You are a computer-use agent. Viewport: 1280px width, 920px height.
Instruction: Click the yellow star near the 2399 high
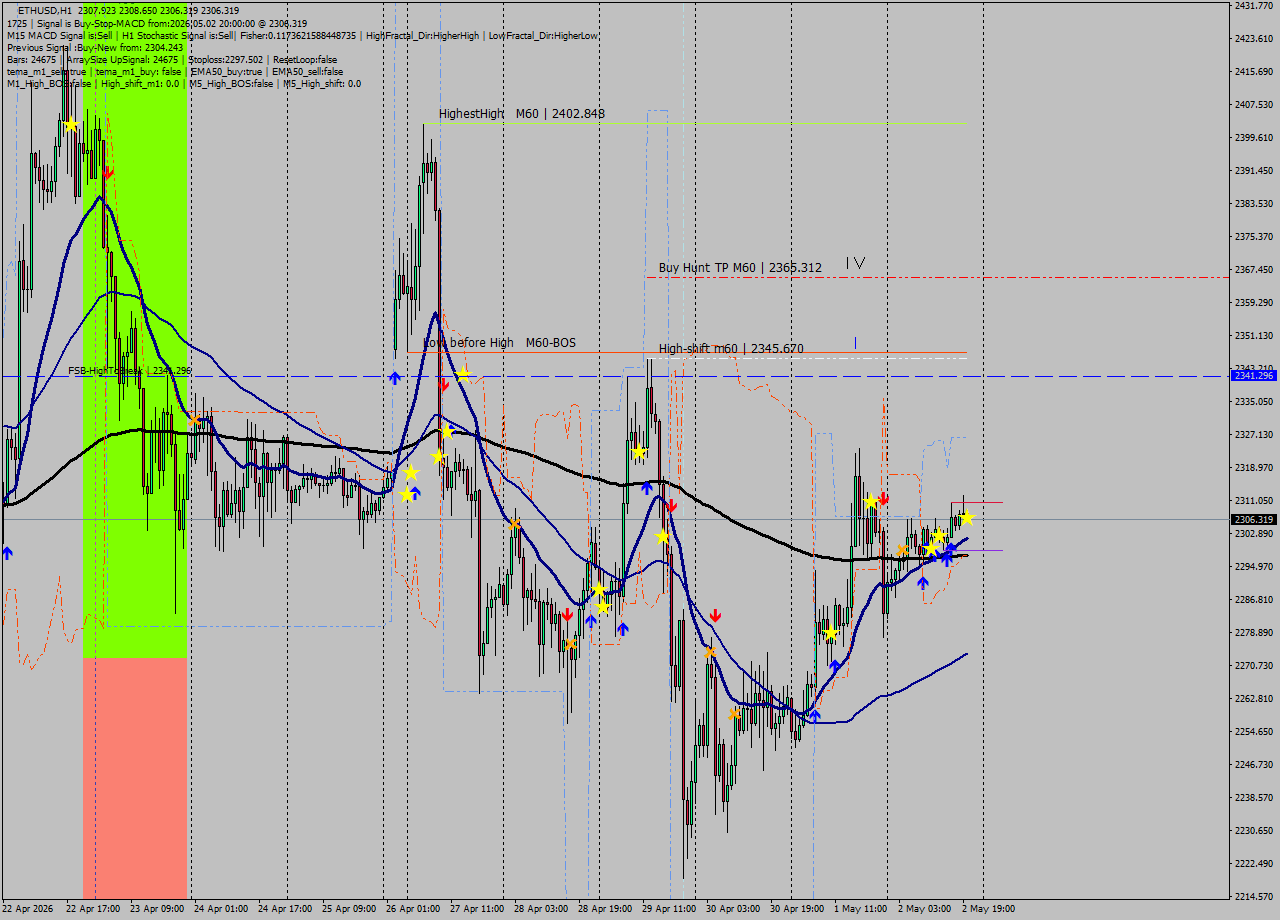[x=71, y=125]
